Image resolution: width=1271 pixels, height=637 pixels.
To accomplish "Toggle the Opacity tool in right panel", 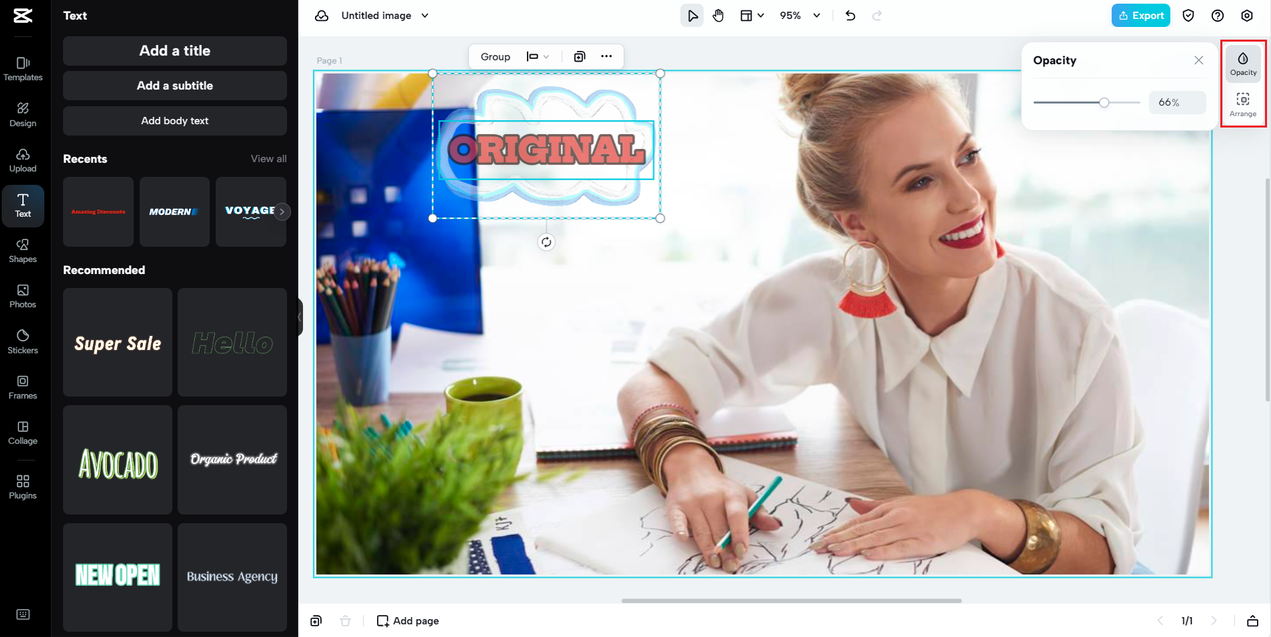I will (x=1243, y=64).
